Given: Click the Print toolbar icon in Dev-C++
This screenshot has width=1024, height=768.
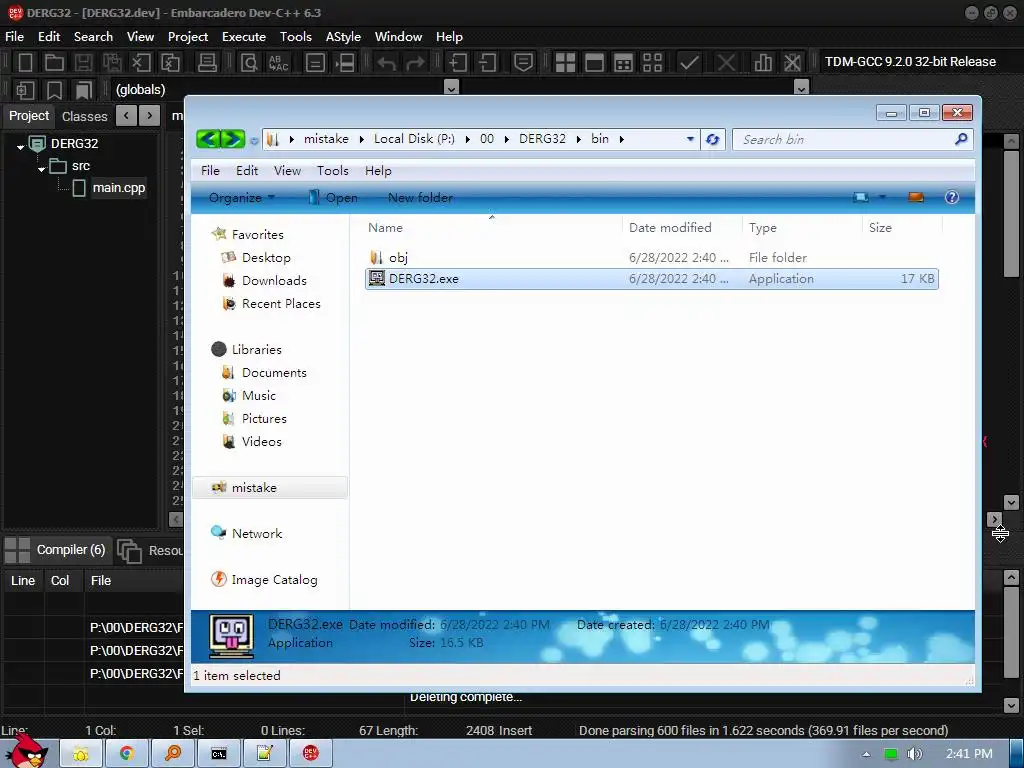Looking at the screenshot, I should 207,63.
